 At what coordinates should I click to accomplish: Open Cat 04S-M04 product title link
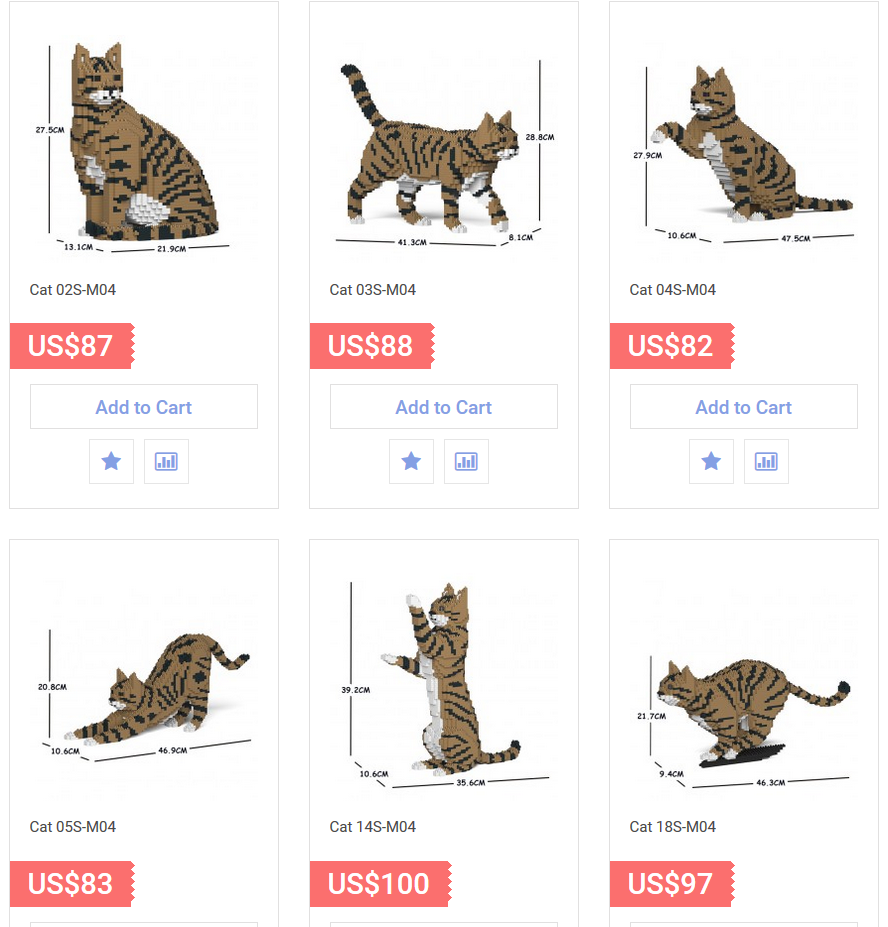[672, 290]
